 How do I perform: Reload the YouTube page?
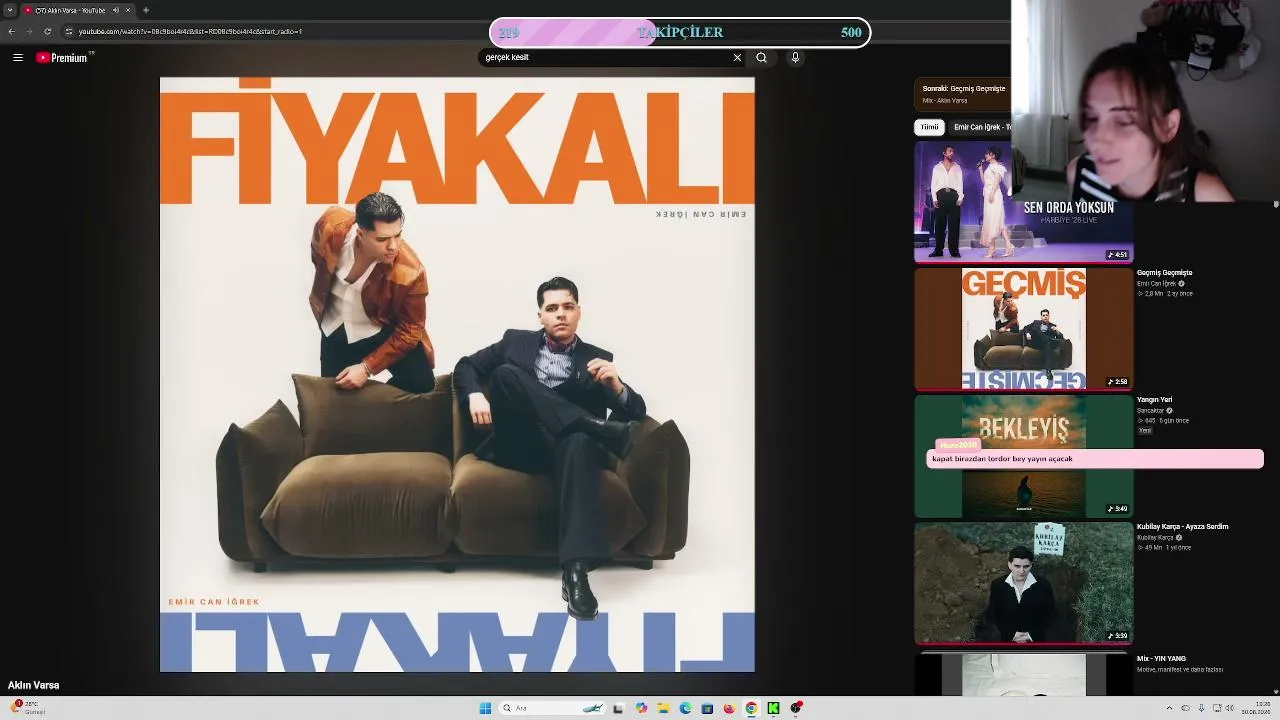point(47,31)
